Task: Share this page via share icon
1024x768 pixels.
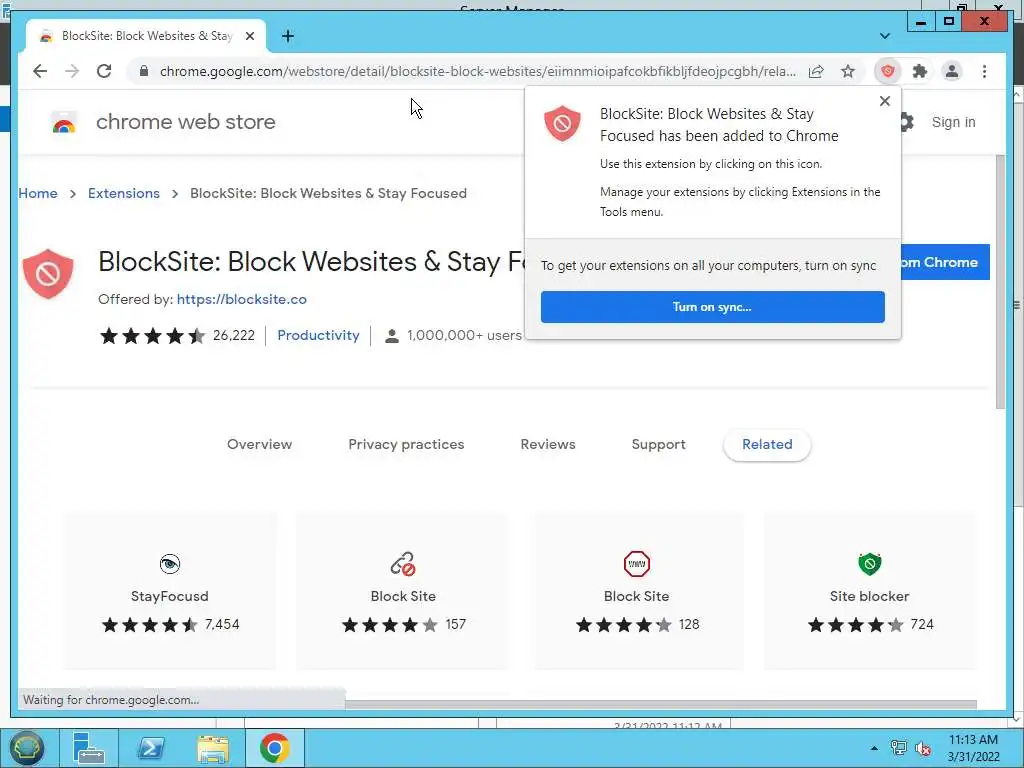Action: pos(816,71)
